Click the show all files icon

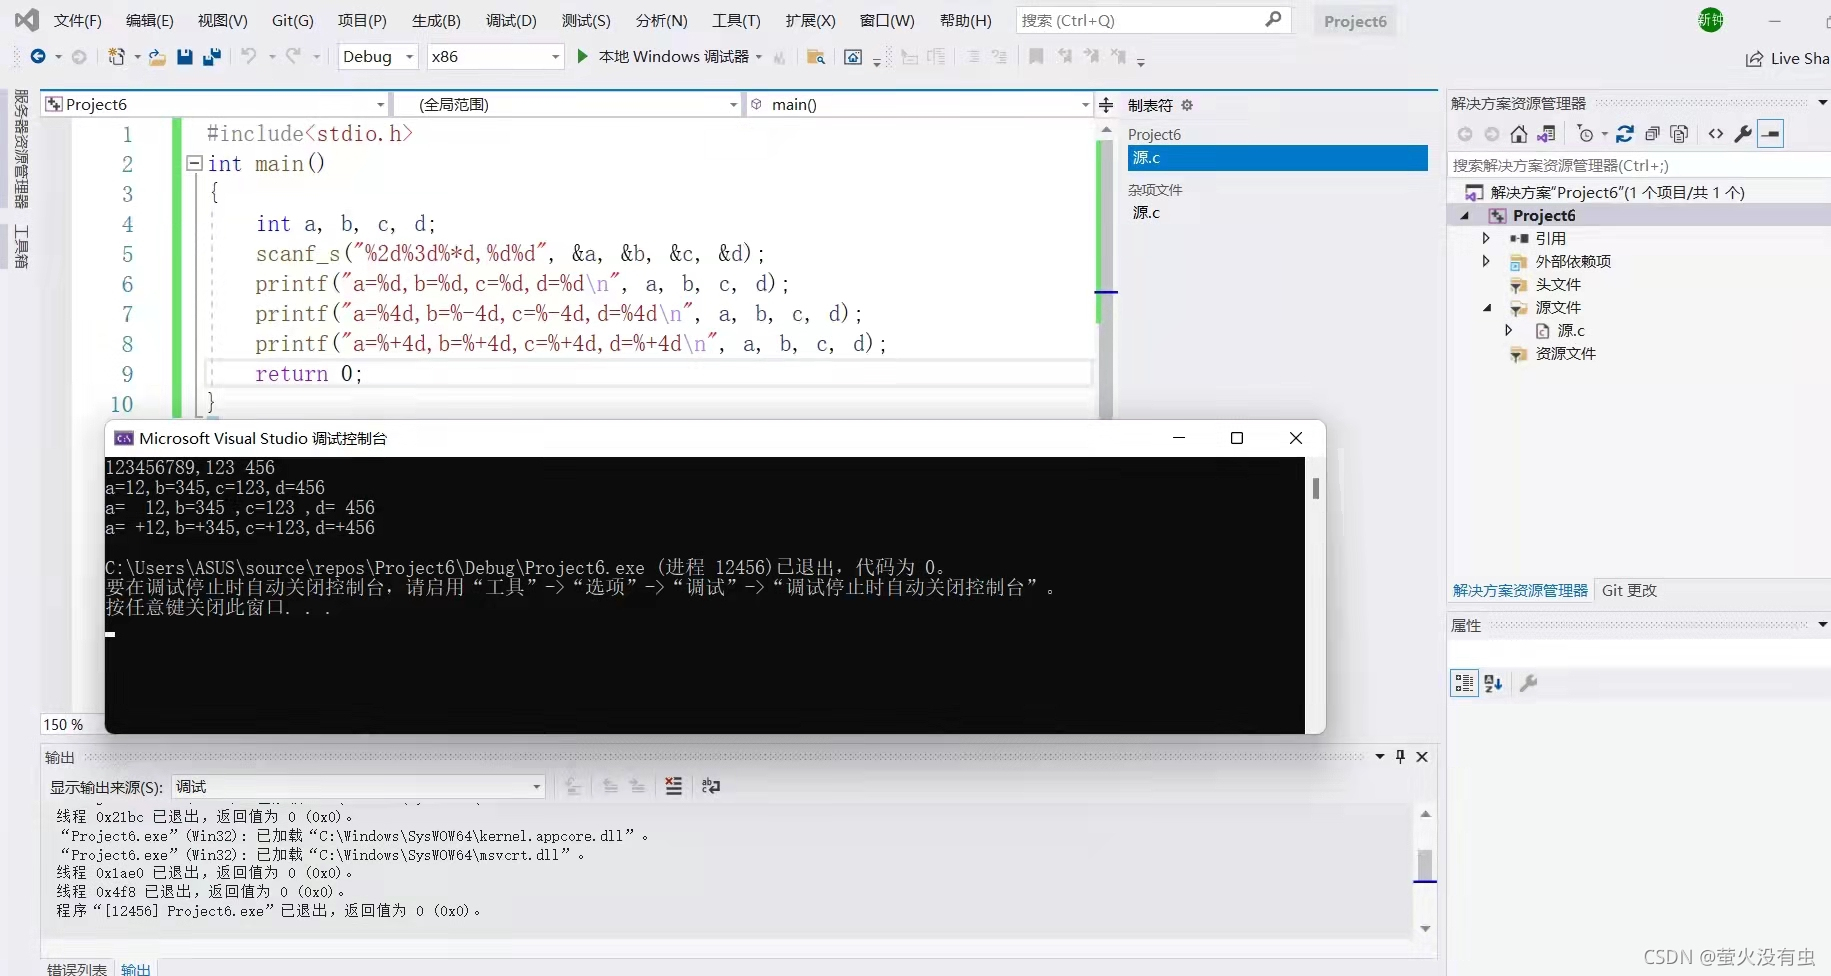point(1680,134)
